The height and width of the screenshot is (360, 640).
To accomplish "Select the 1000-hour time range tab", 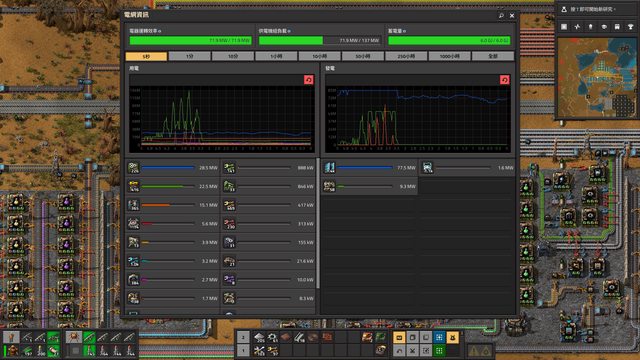I will click(449, 56).
